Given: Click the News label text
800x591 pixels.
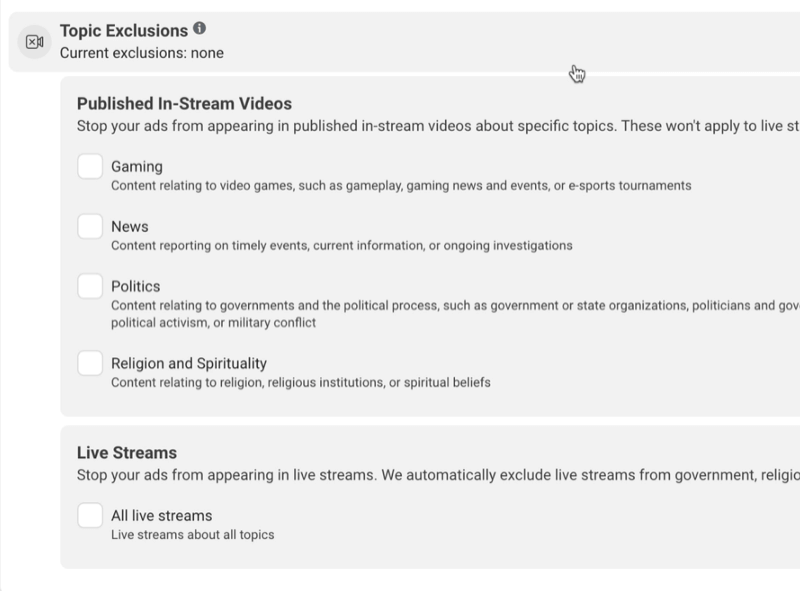Looking at the screenshot, I should pos(130,227).
